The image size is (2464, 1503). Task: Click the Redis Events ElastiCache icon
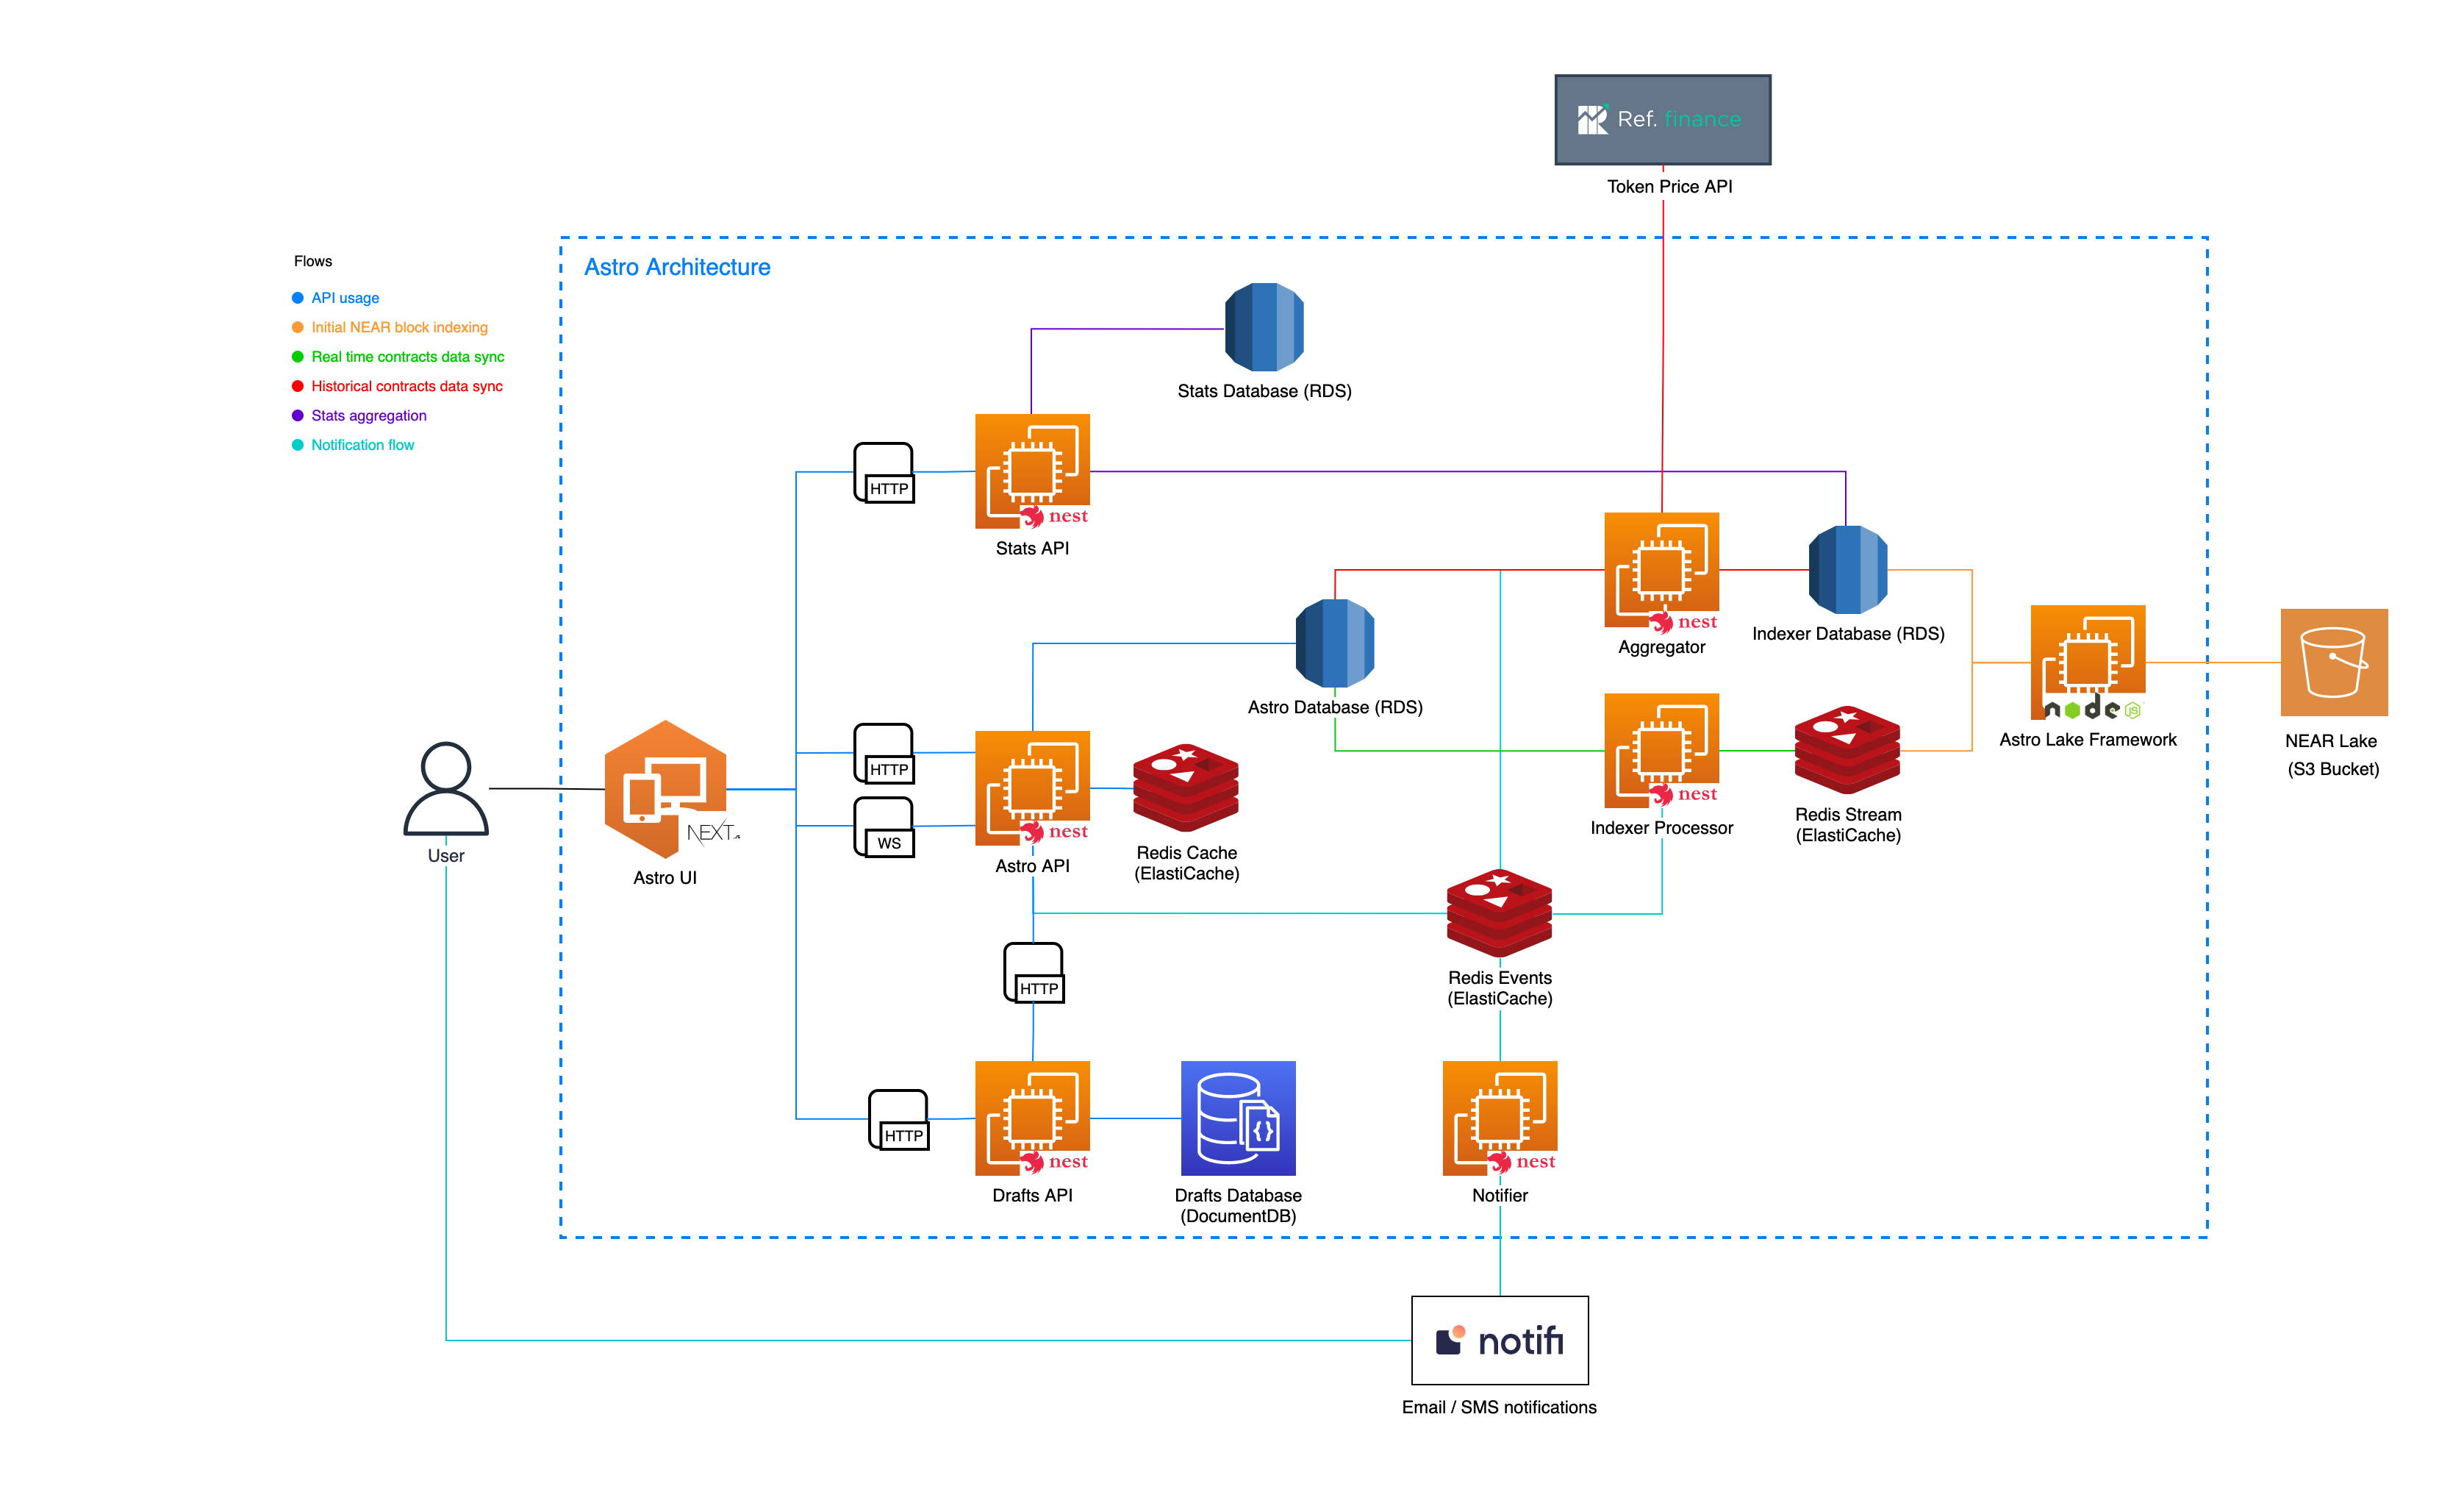coord(1499,913)
